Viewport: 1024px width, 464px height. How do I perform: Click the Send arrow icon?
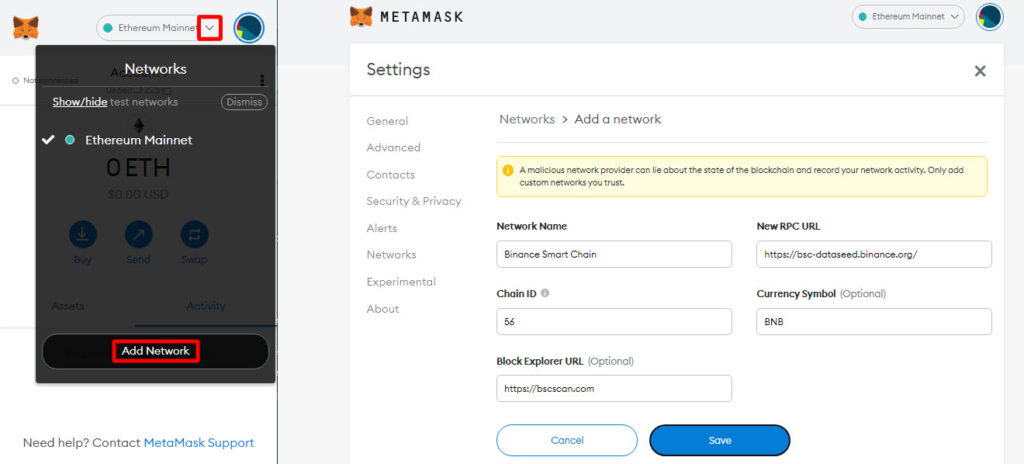[138, 235]
